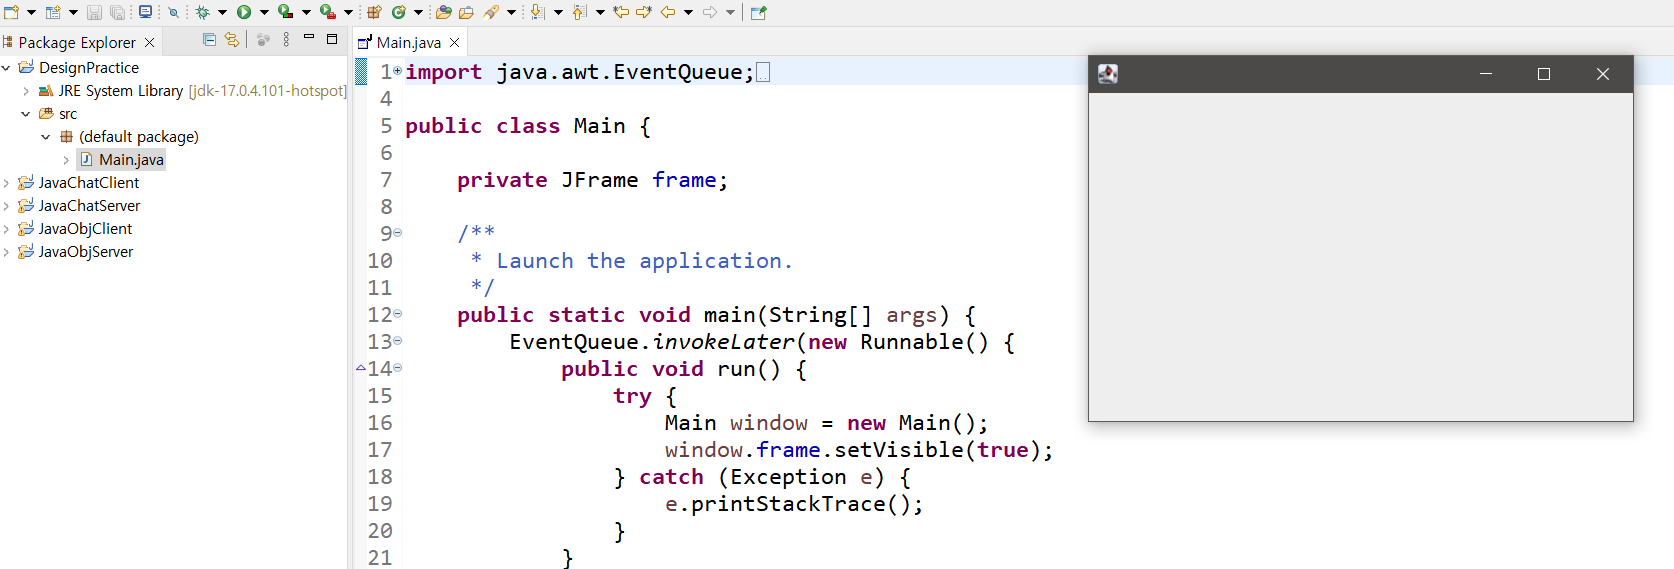
Task: Open Back navigation history dropdown
Action: coord(688,12)
